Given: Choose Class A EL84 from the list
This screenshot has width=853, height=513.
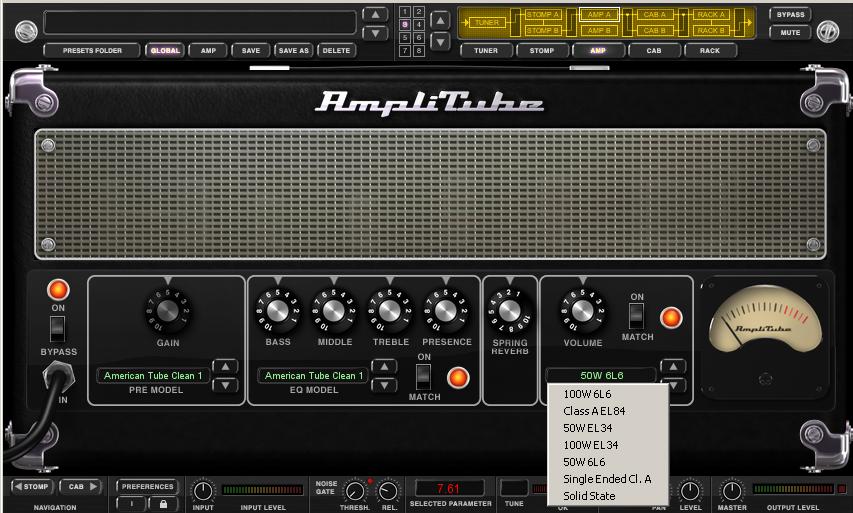Looking at the screenshot, I should (x=594, y=411).
